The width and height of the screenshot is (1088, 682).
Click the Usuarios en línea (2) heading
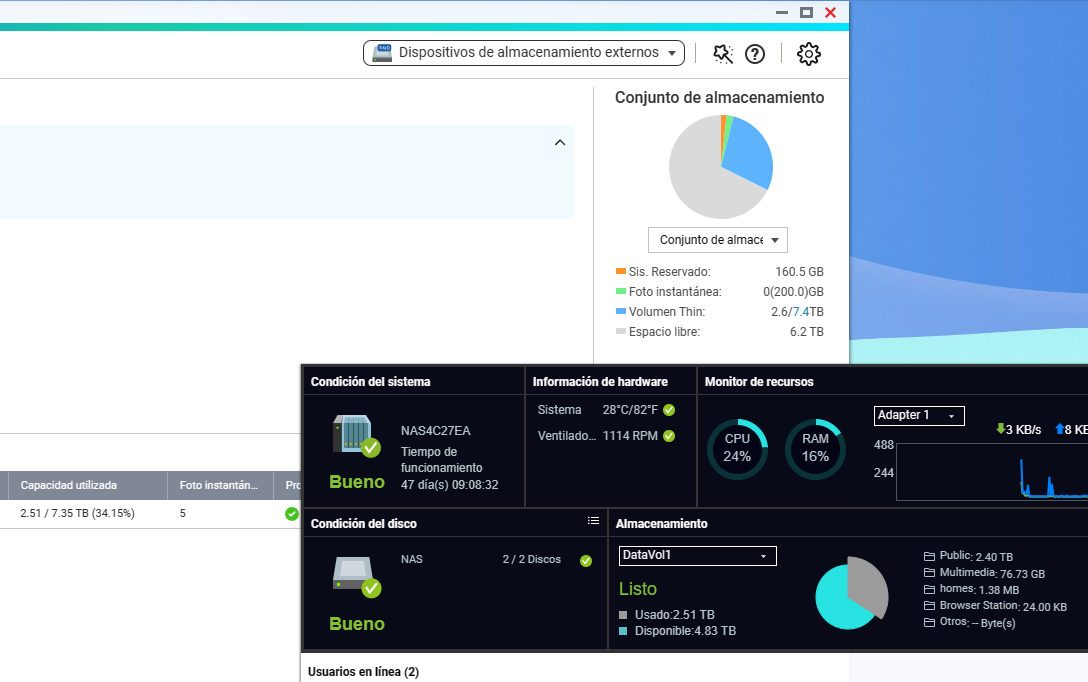(x=363, y=672)
